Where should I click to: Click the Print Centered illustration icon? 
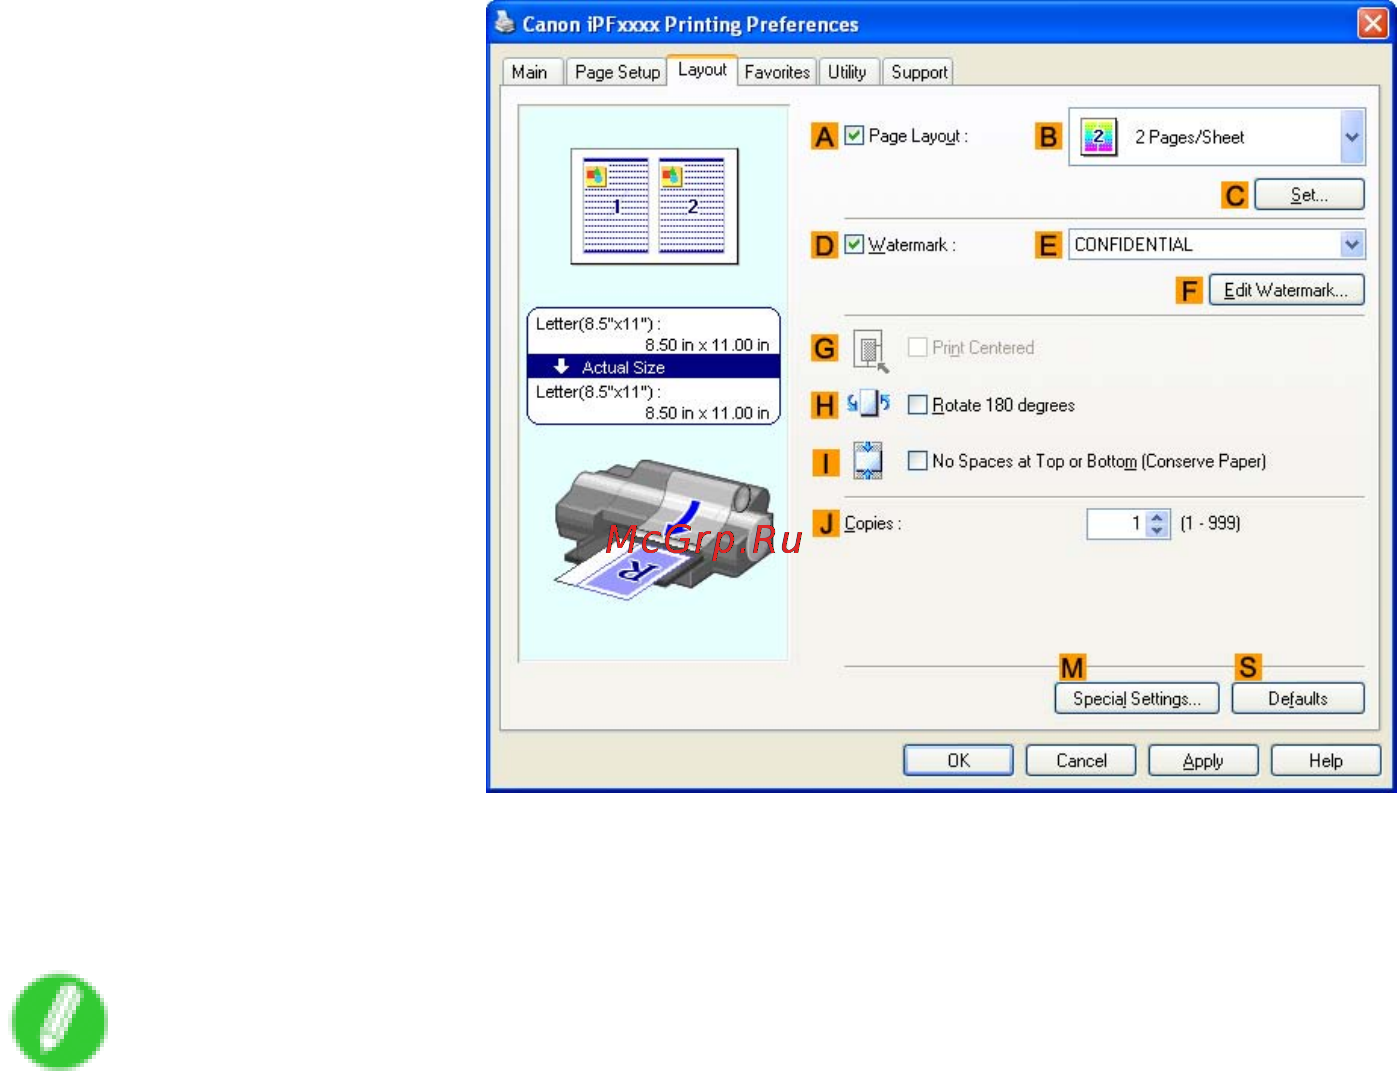tap(869, 350)
